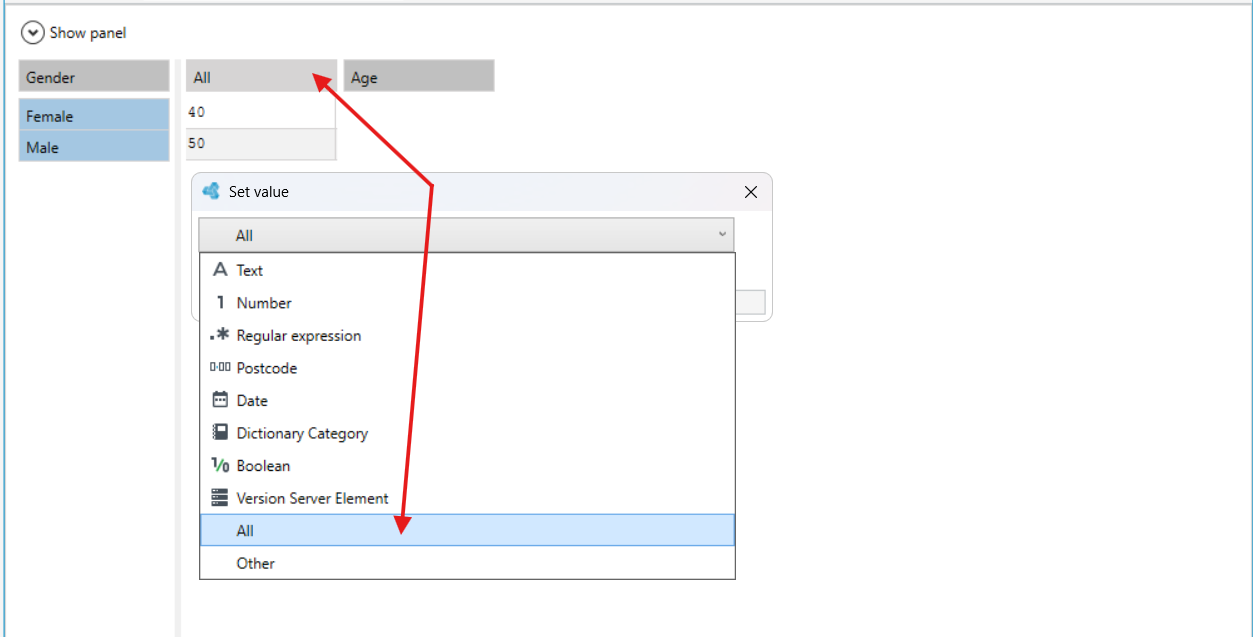Select Version Server Element option
Viewport: 1253px width, 637px height.
tap(467, 498)
